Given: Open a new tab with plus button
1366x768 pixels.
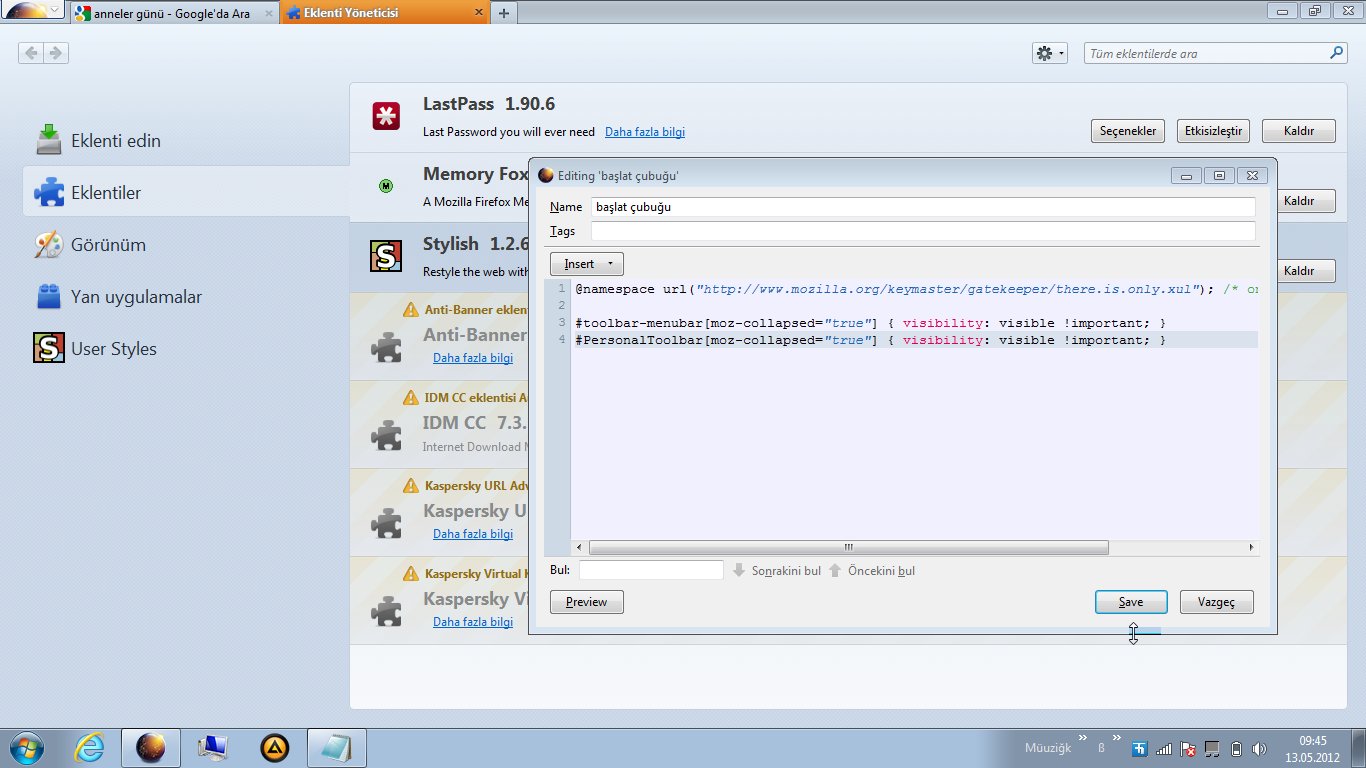Looking at the screenshot, I should (x=504, y=13).
